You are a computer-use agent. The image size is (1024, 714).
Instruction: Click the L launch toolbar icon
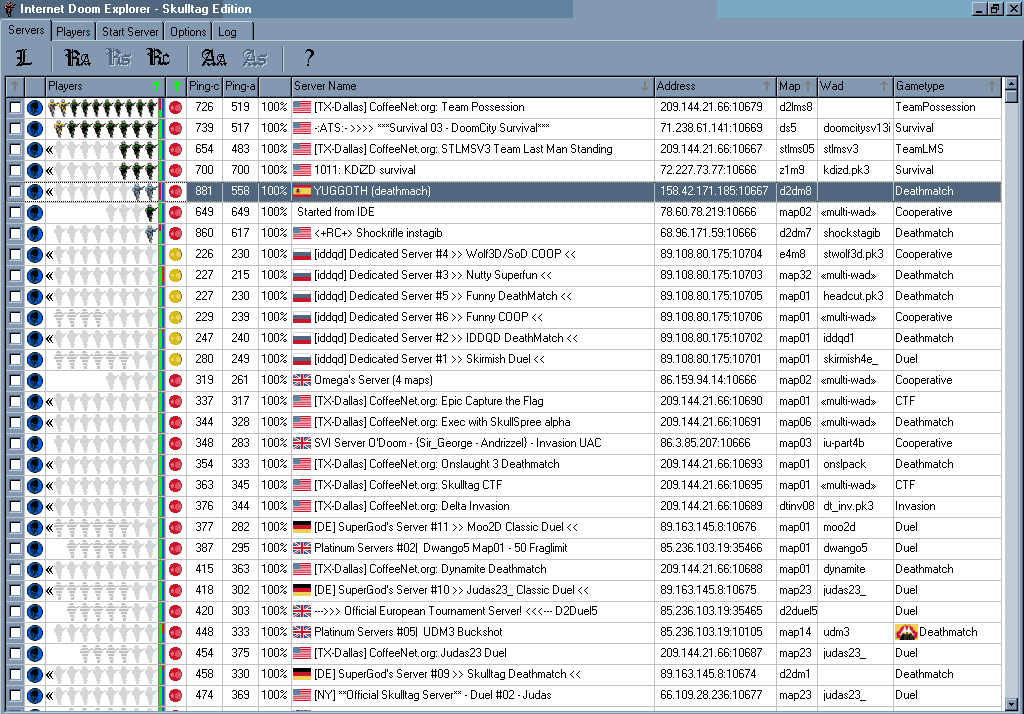(x=24, y=58)
